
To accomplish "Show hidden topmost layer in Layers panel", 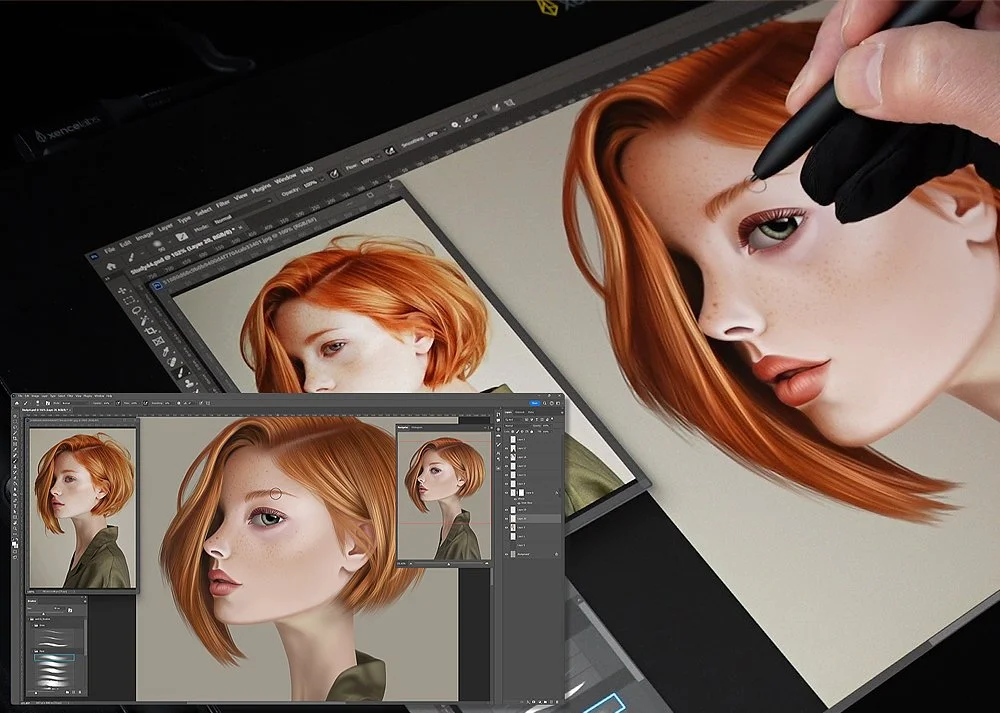I will pyautogui.click(x=506, y=439).
